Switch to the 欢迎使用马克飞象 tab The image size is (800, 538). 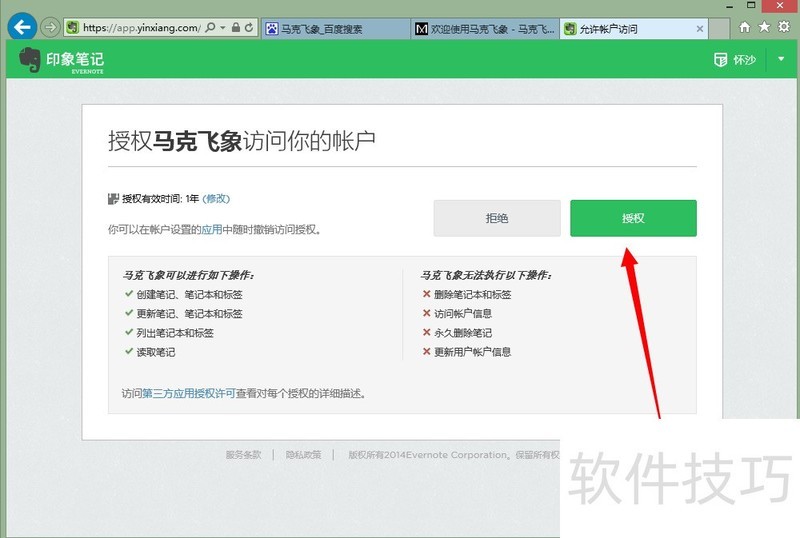(485, 29)
